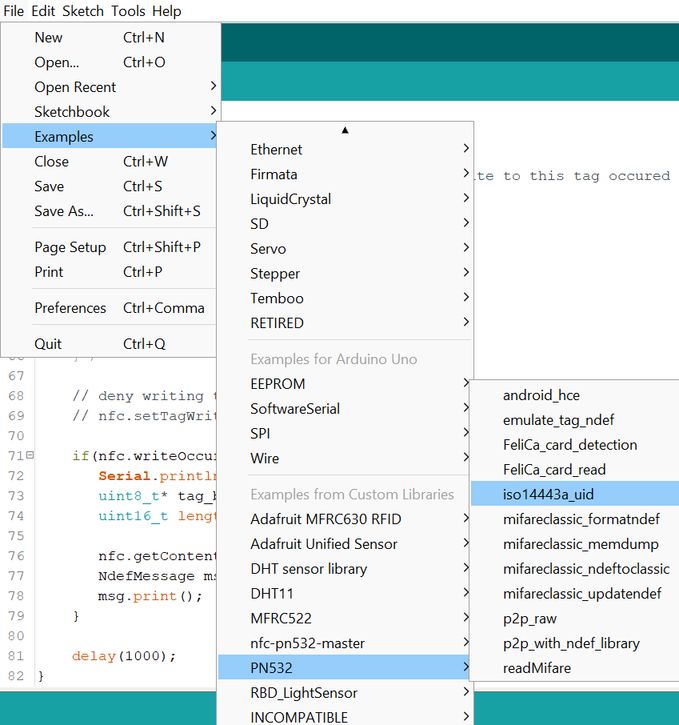
Task: Click Save in the File menu
Action: [x=110, y=186]
